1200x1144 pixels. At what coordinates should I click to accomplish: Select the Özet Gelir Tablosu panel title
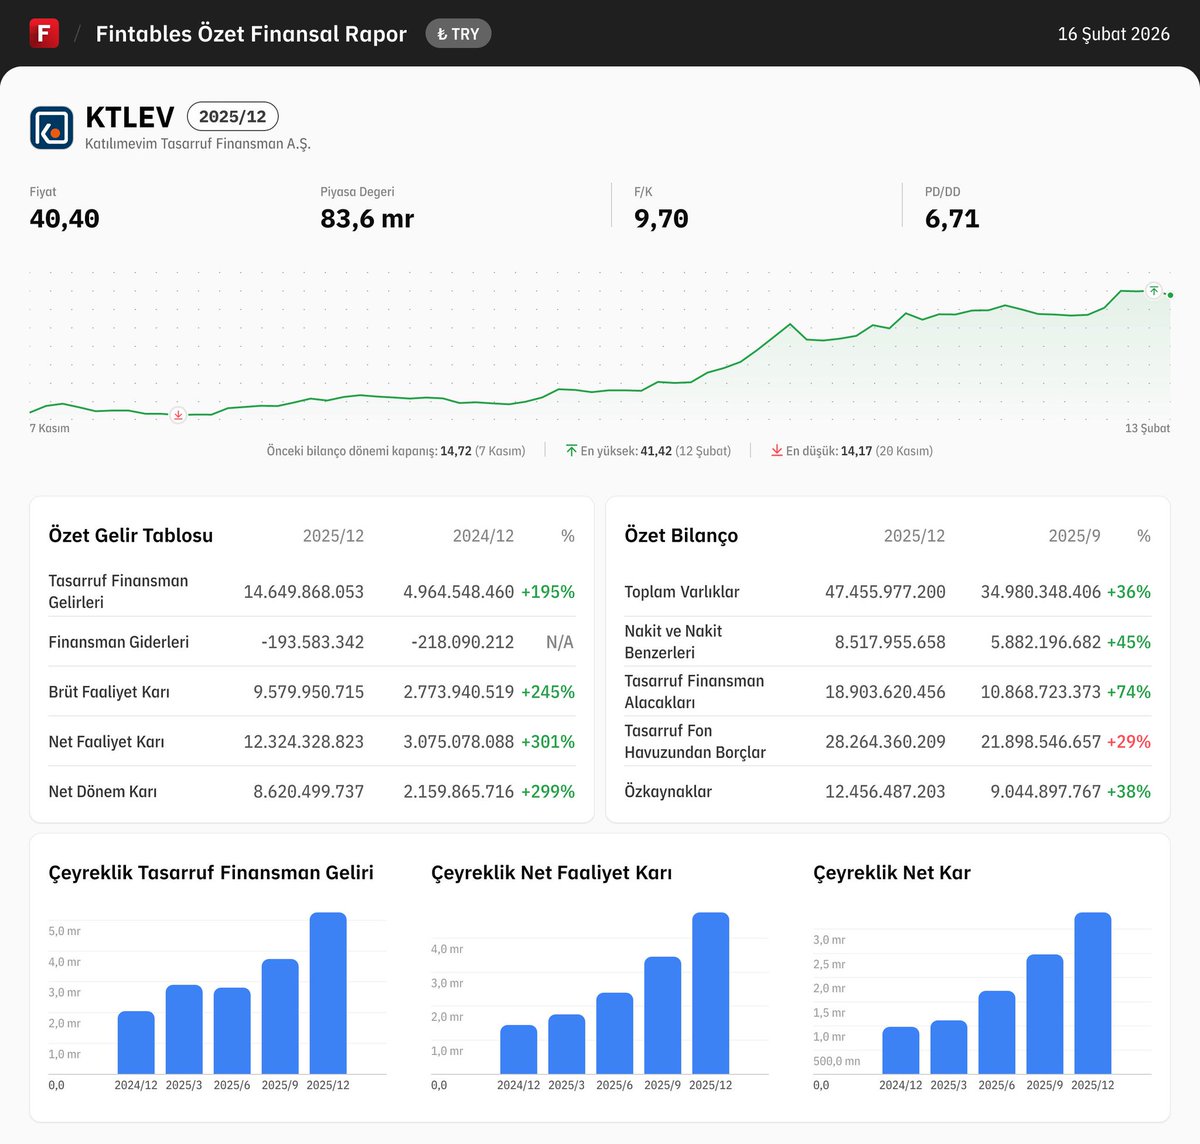tap(130, 535)
